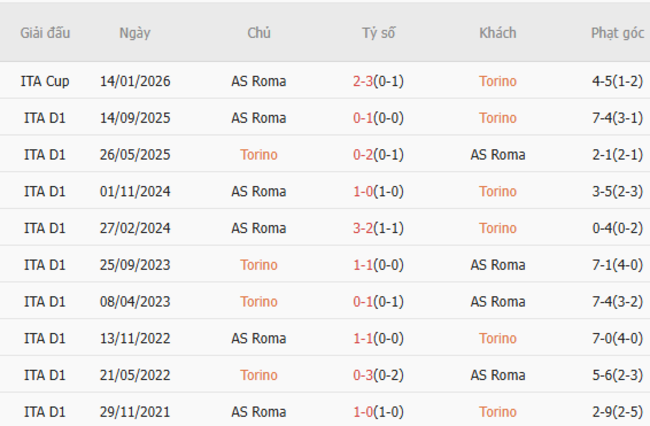
Task: Open the 0-3 score from 21/05/2022
Action: (x=363, y=375)
